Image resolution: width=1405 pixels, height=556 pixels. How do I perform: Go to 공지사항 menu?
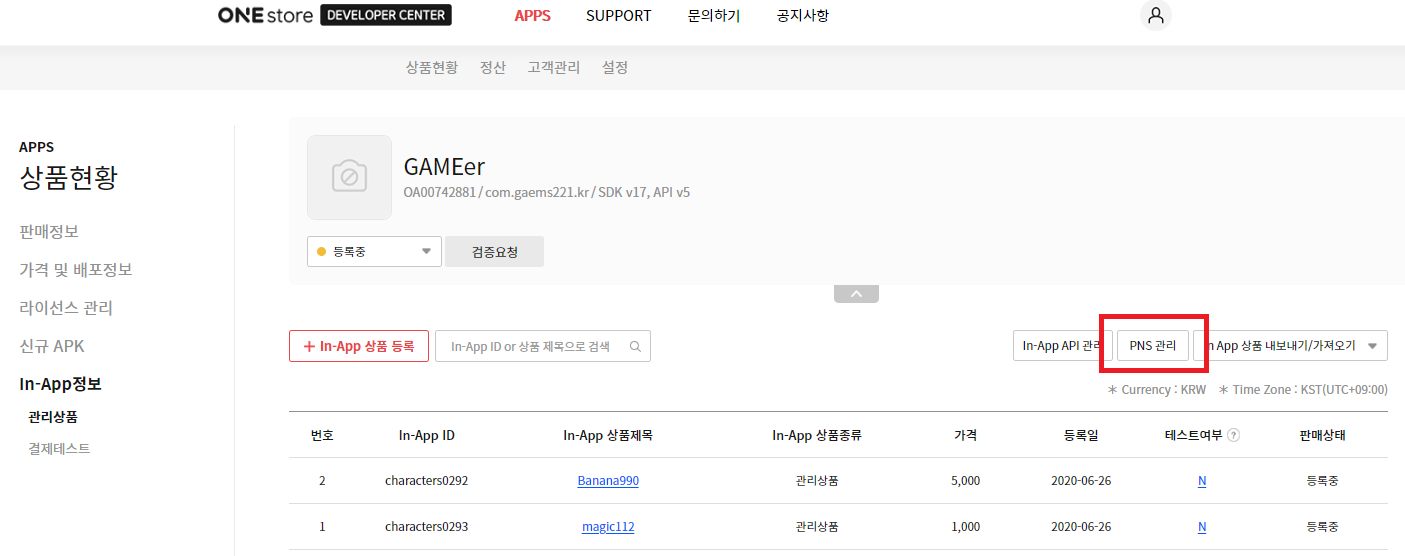[802, 16]
